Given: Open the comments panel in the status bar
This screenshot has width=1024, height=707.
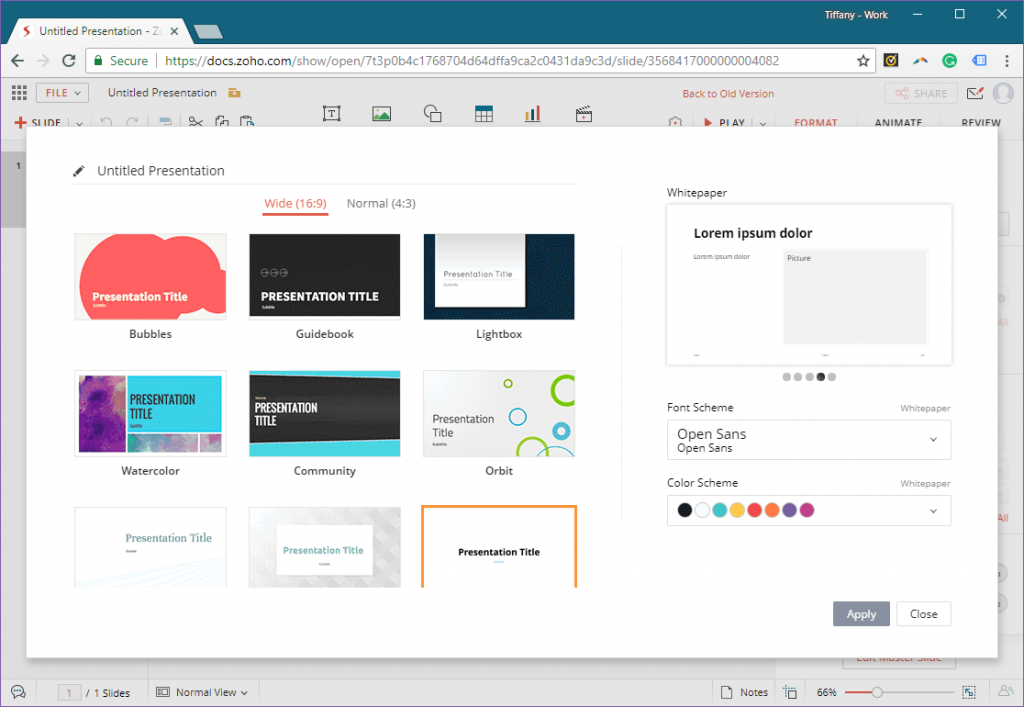Looking at the screenshot, I should point(20,691).
